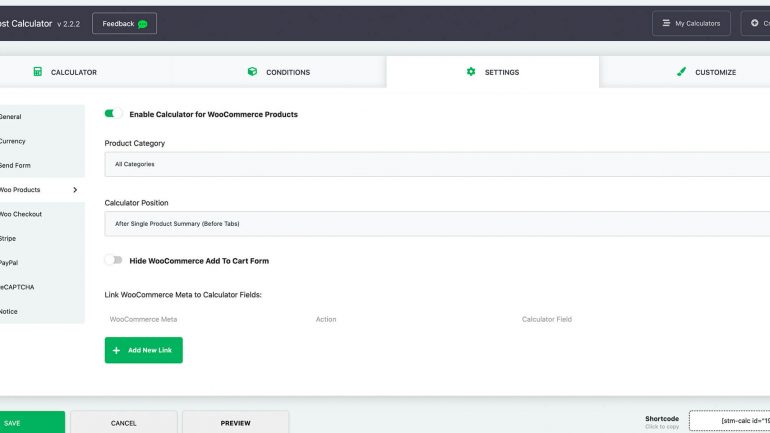Image resolution: width=770 pixels, height=433 pixels.
Task: Click the plus circle icon in header
Action: tap(754, 23)
